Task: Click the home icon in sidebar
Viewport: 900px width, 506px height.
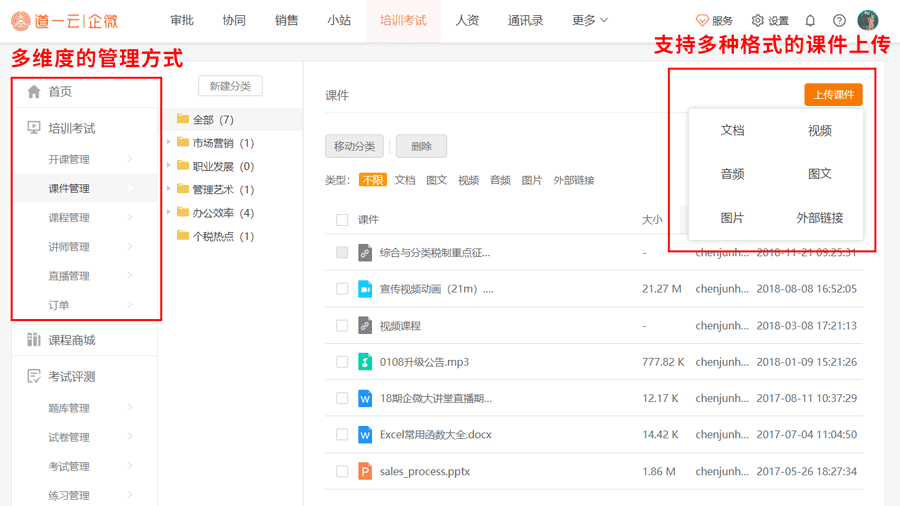Action: point(34,92)
